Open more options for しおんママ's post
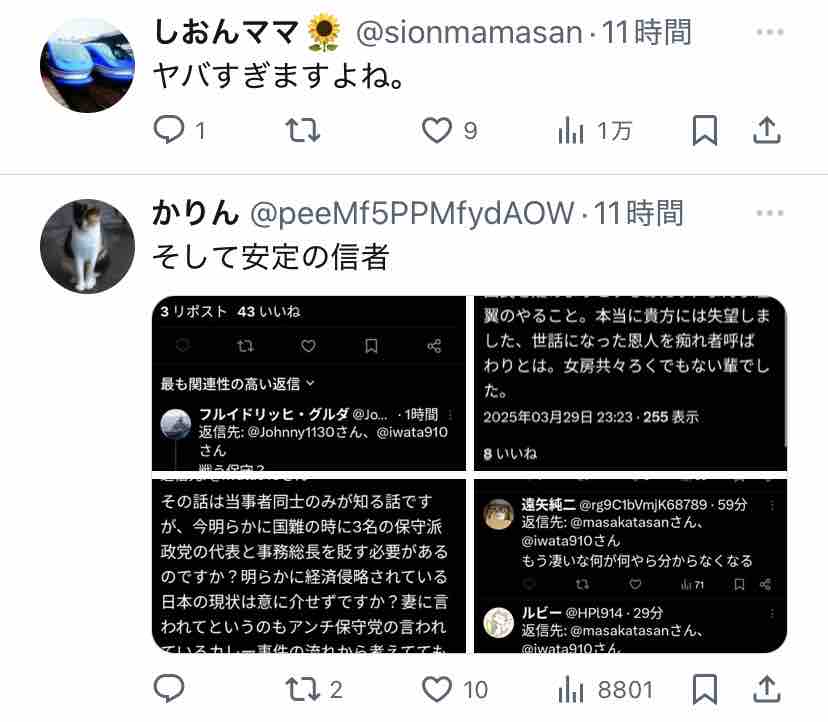828x722 pixels. coord(769,32)
